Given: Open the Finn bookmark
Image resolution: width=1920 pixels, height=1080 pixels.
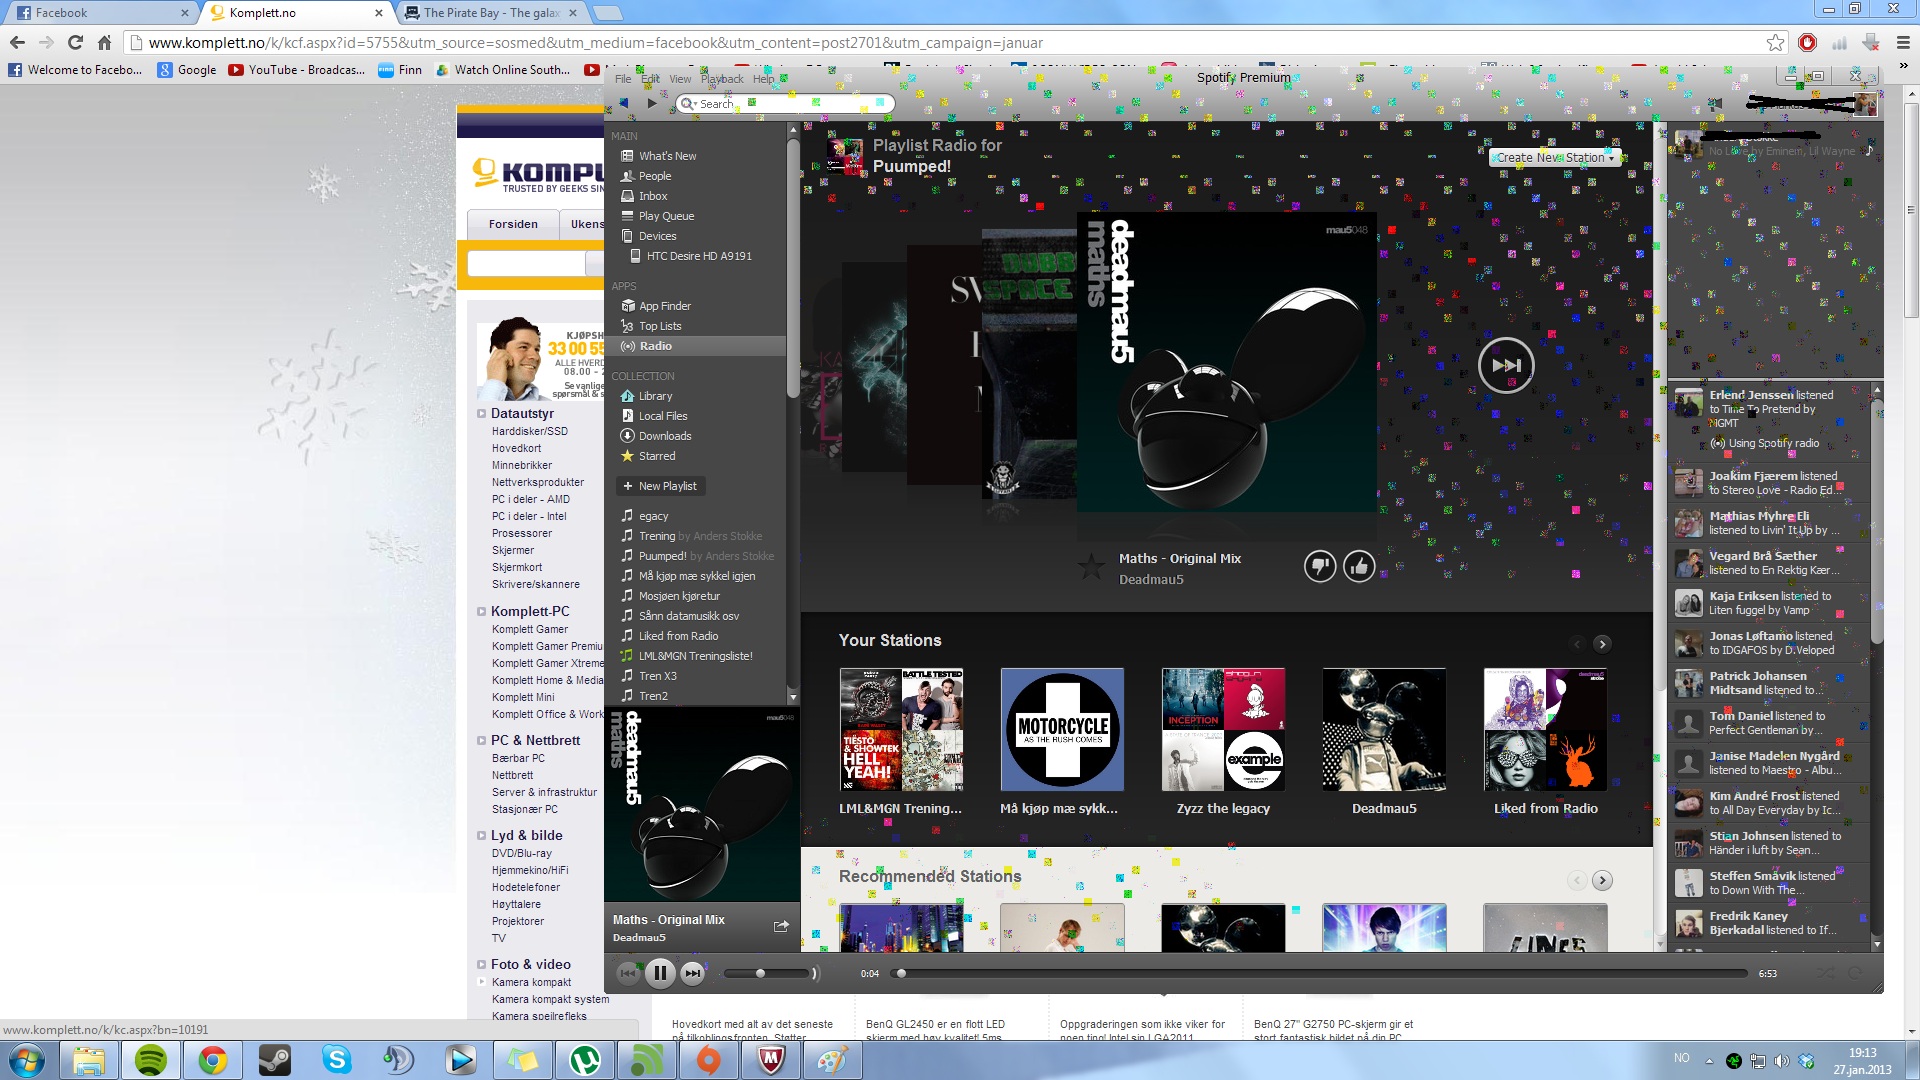Looking at the screenshot, I should [400, 70].
